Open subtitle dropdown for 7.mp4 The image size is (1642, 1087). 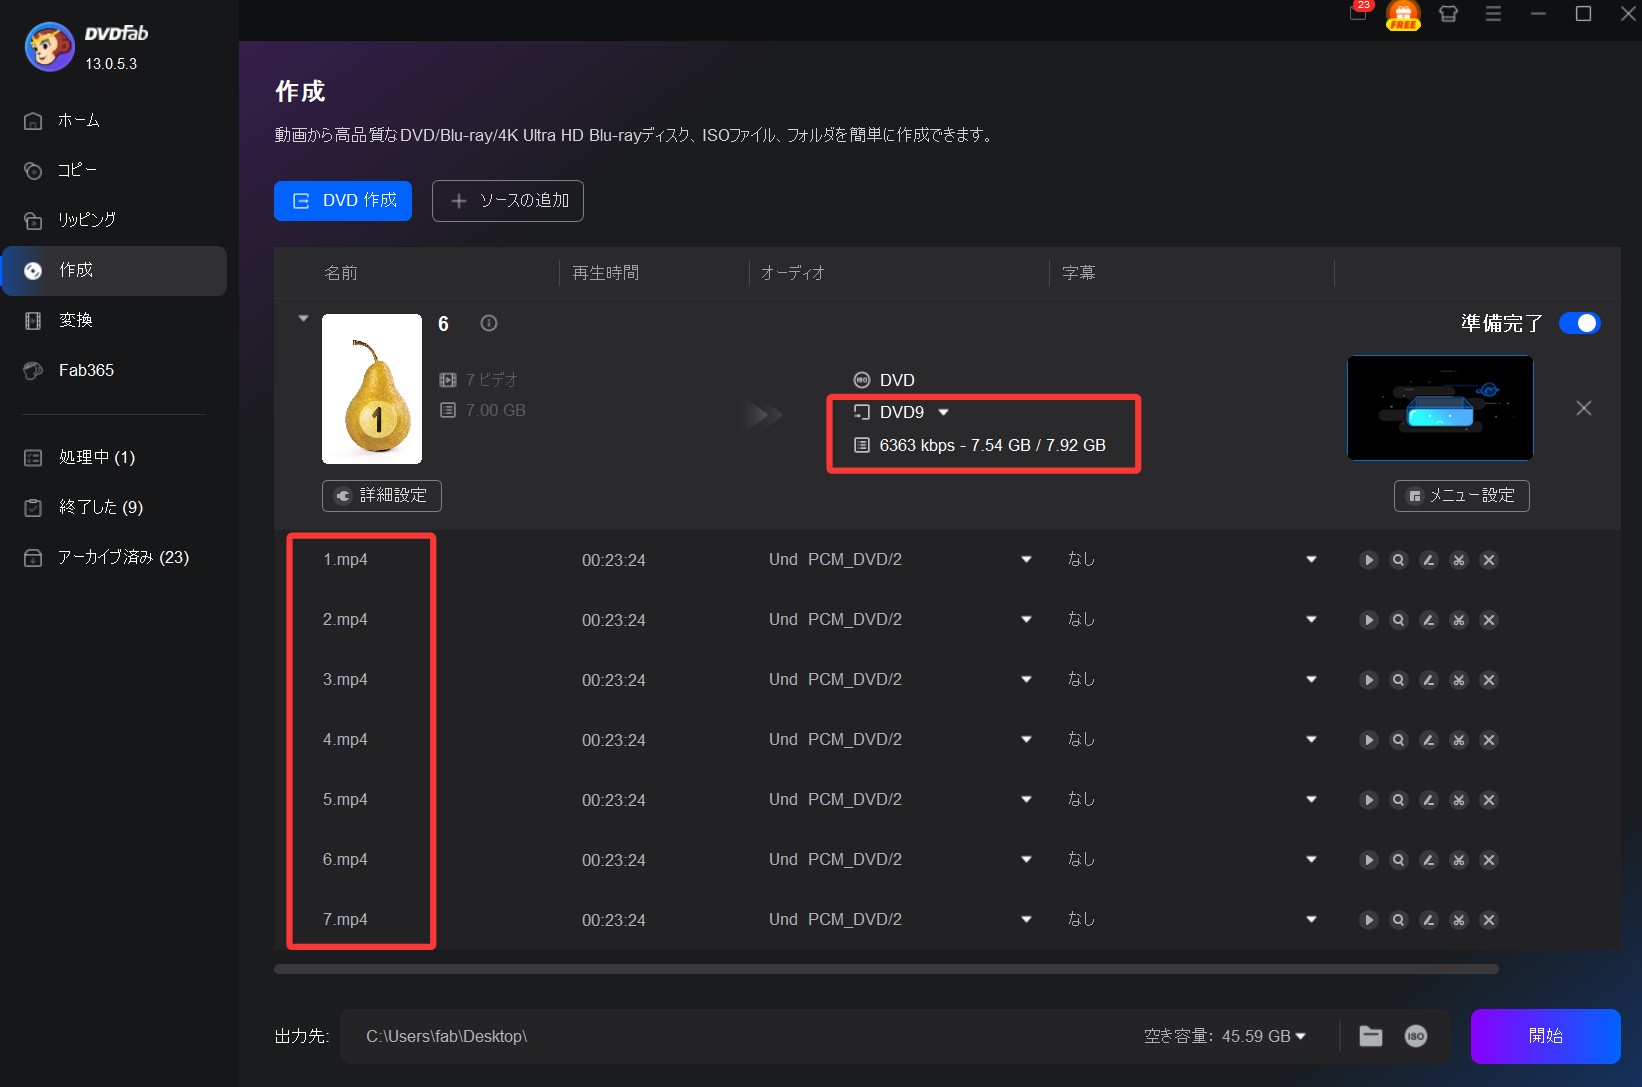pos(1311,920)
